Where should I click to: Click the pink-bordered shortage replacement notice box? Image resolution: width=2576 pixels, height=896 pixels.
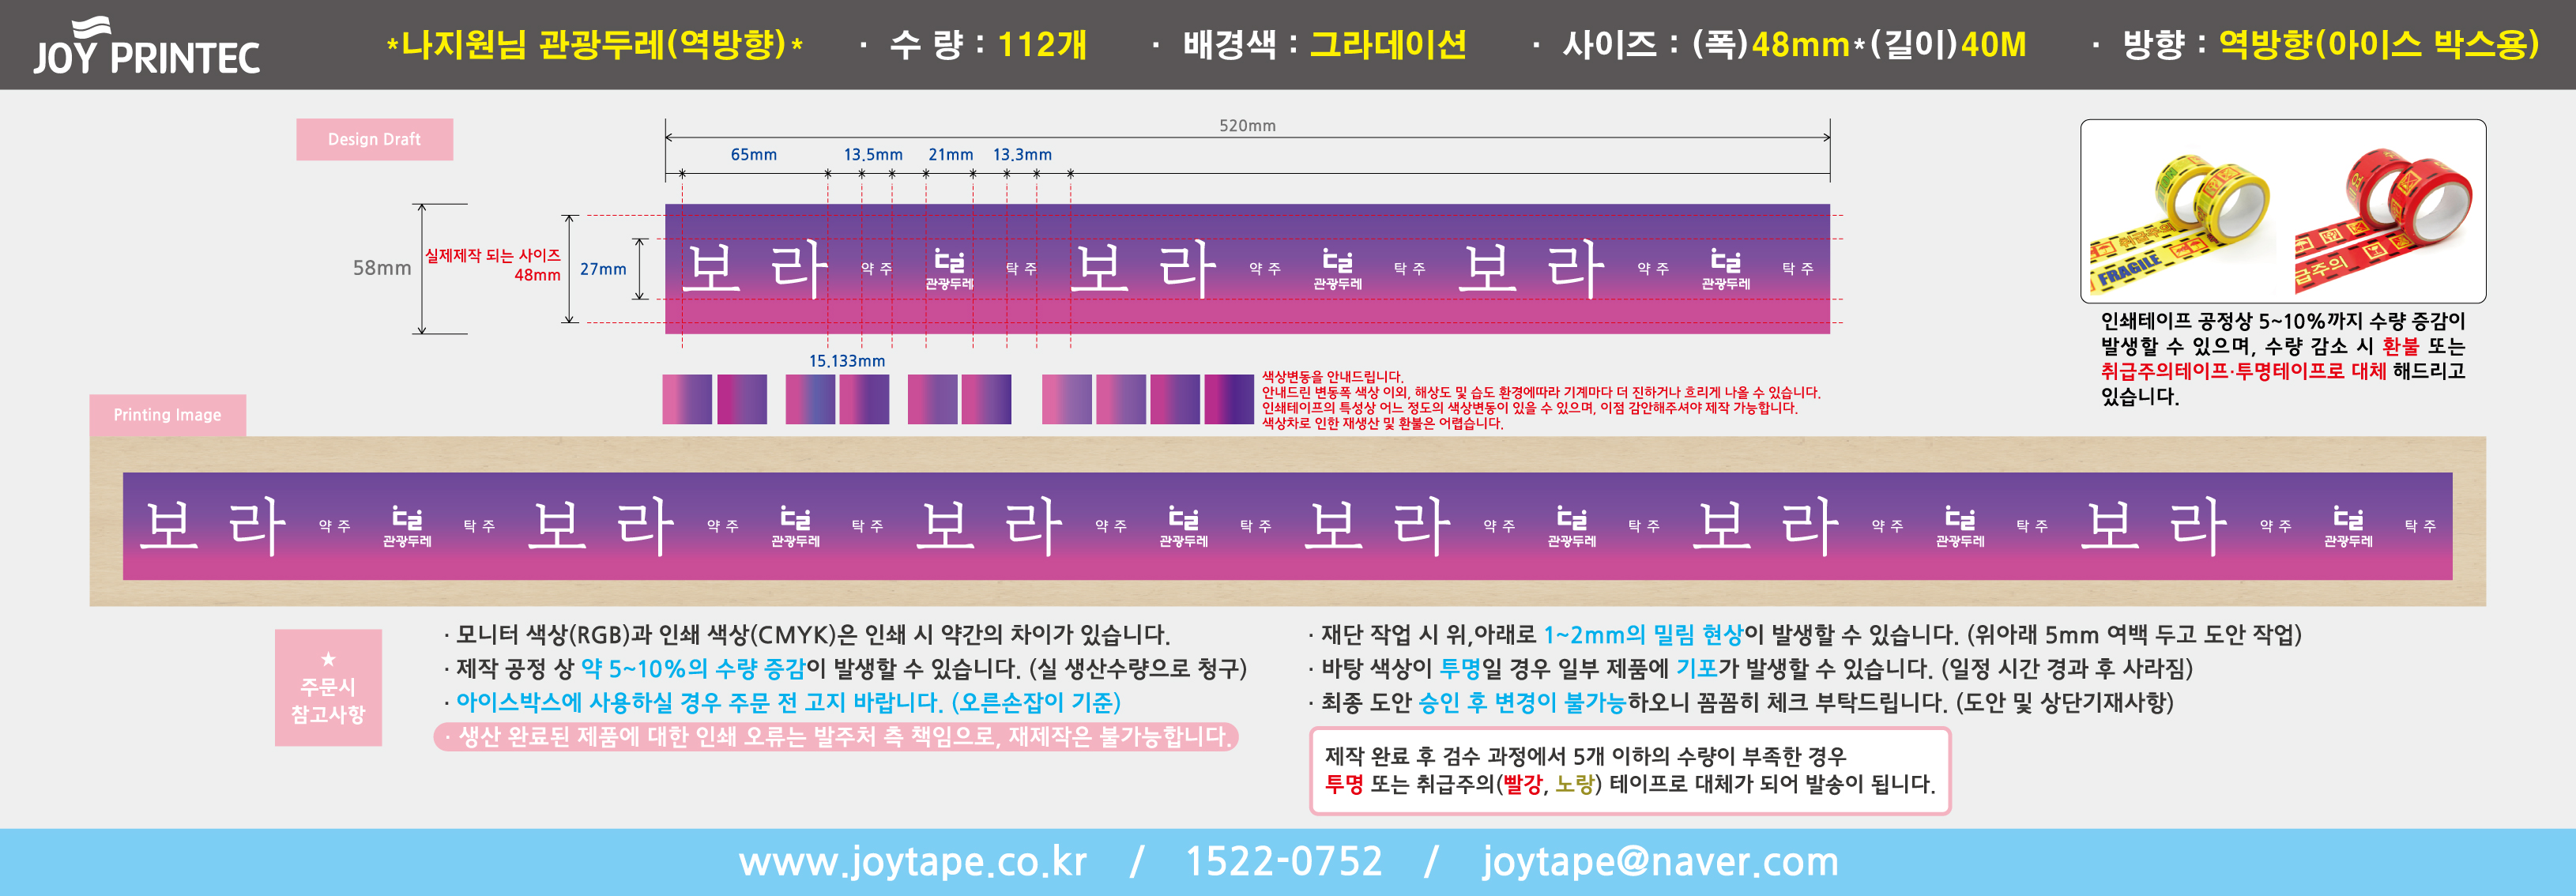point(1629,770)
